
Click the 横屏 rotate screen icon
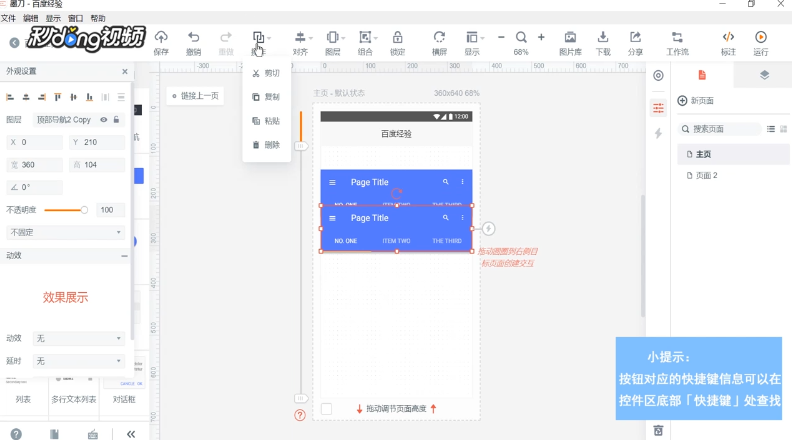(439, 37)
